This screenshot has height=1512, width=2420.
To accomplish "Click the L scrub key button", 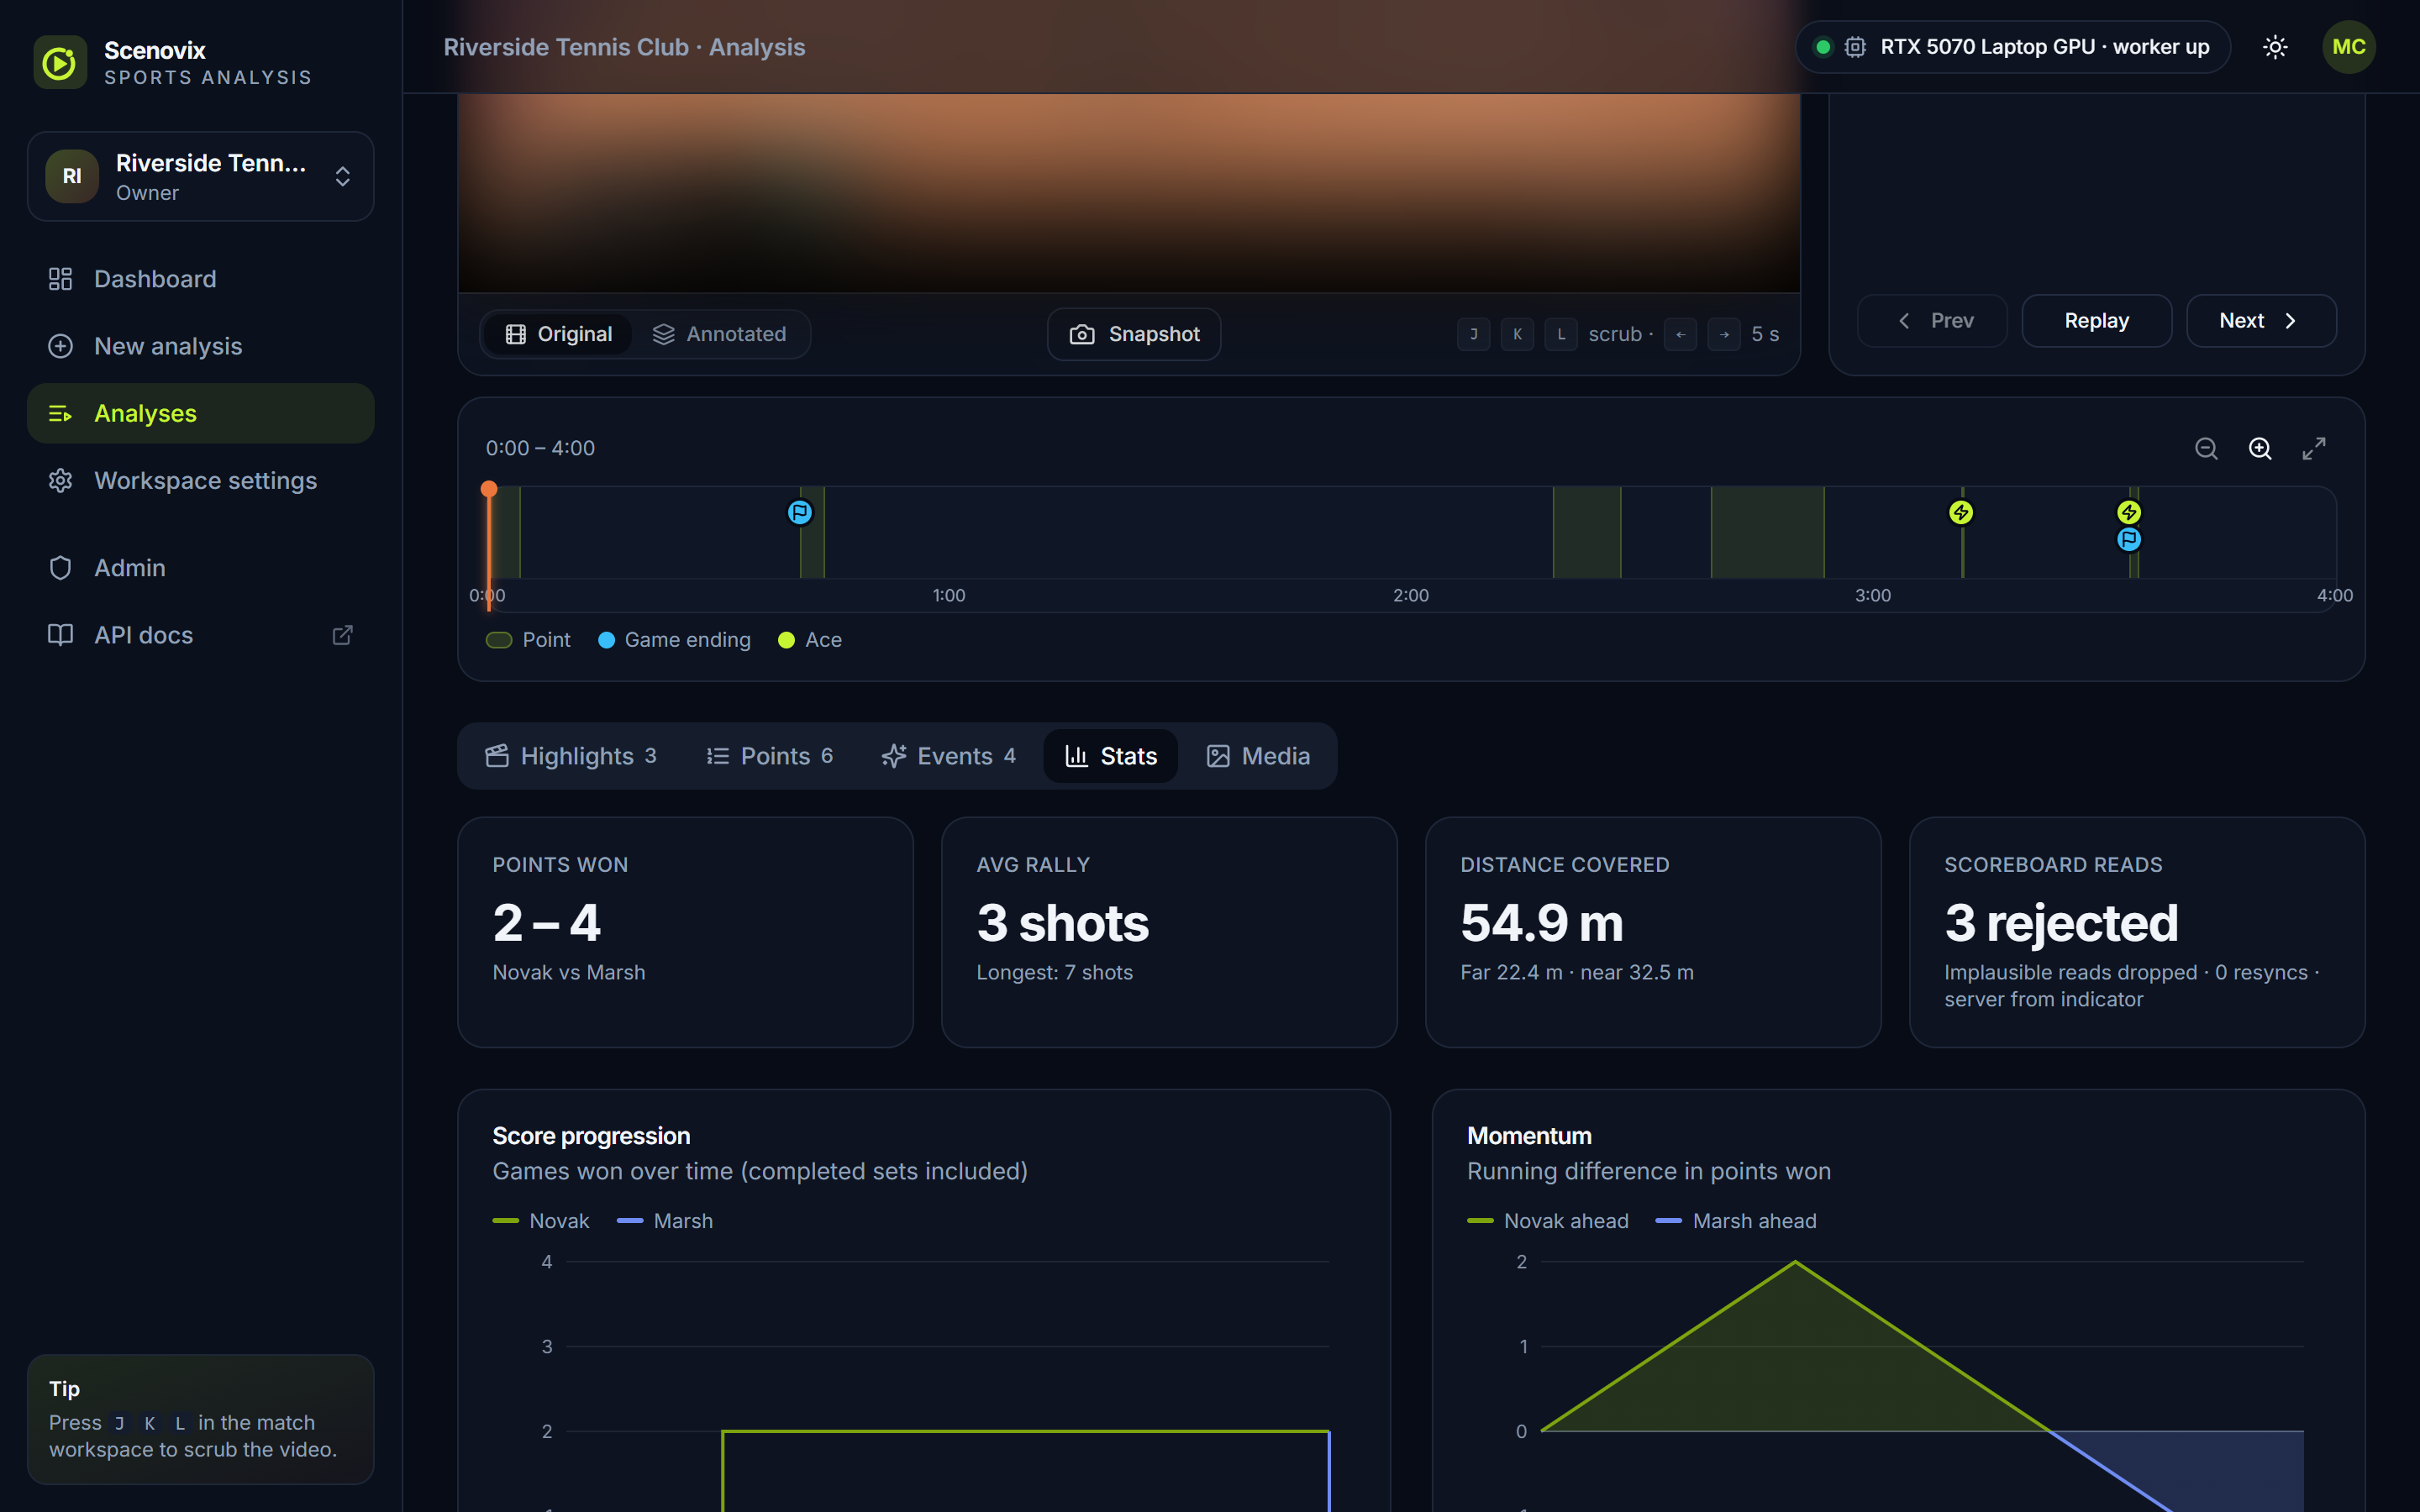I will pos(1561,334).
